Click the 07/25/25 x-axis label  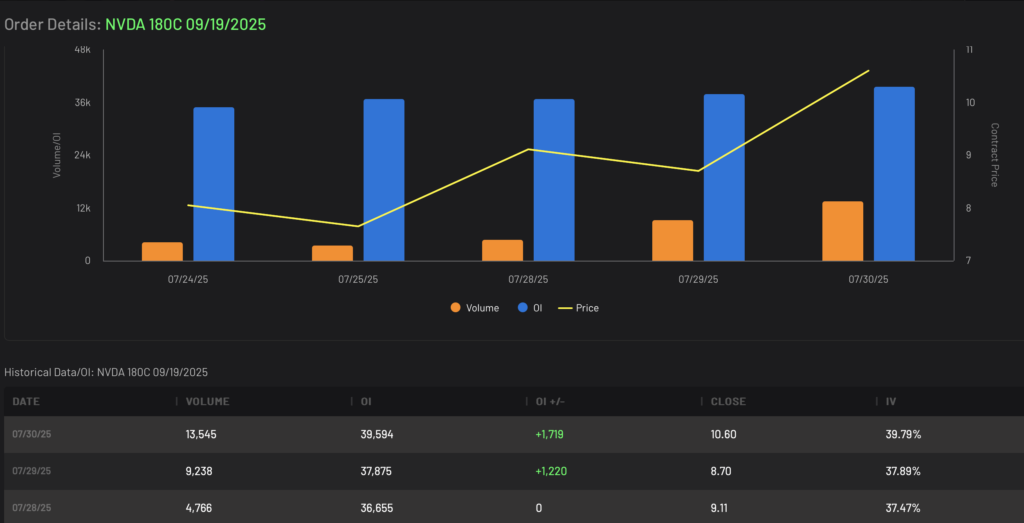pyautogui.click(x=358, y=279)
